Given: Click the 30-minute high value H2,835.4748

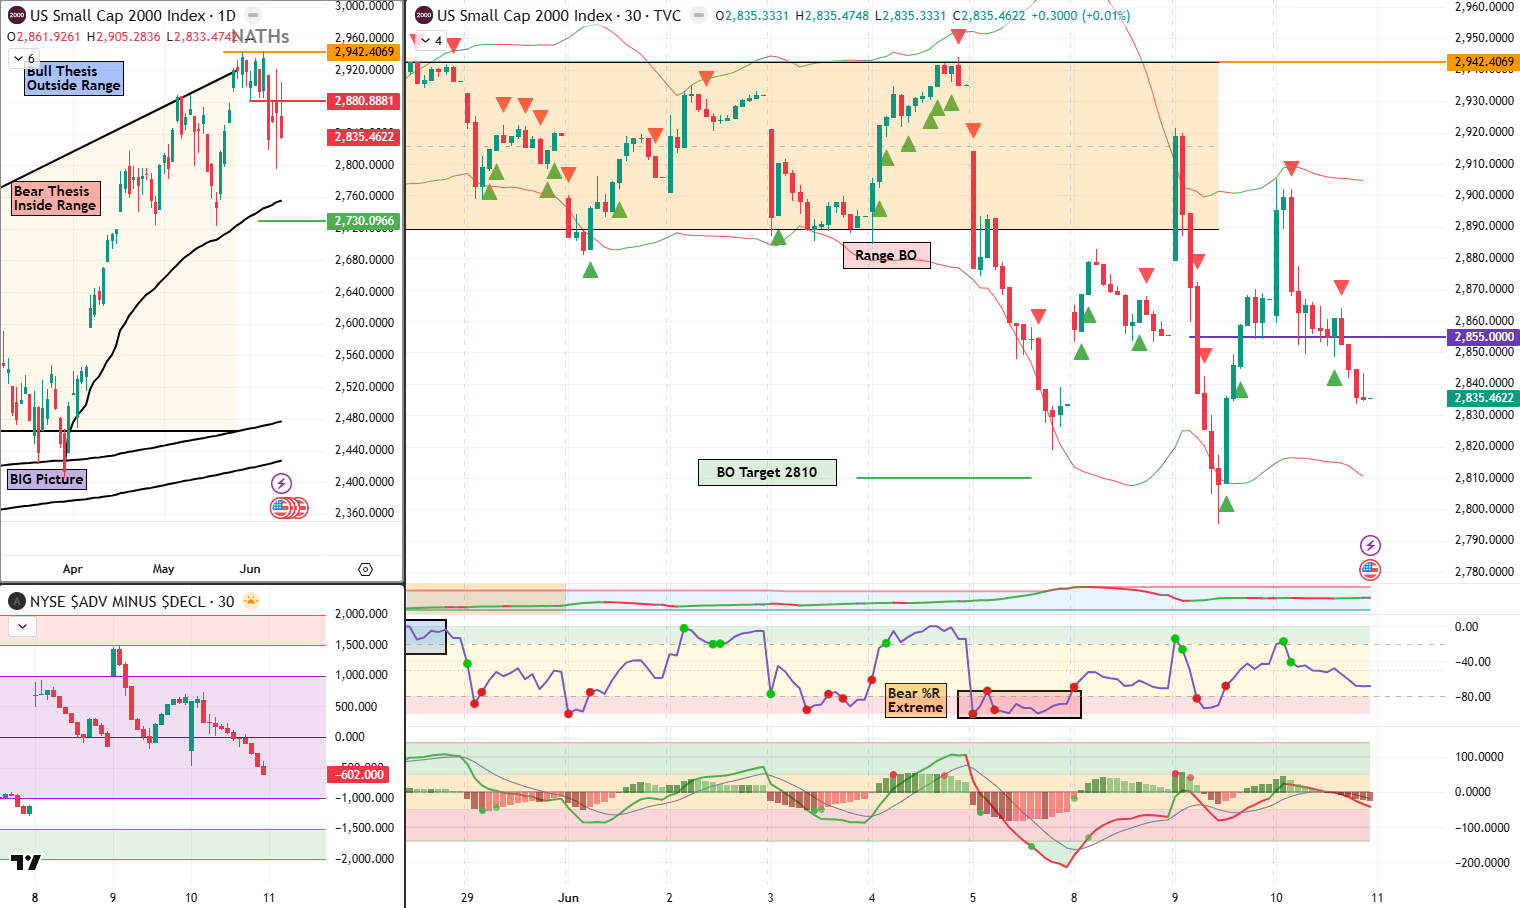Looking at the screenshot, I should coord(832,16).
